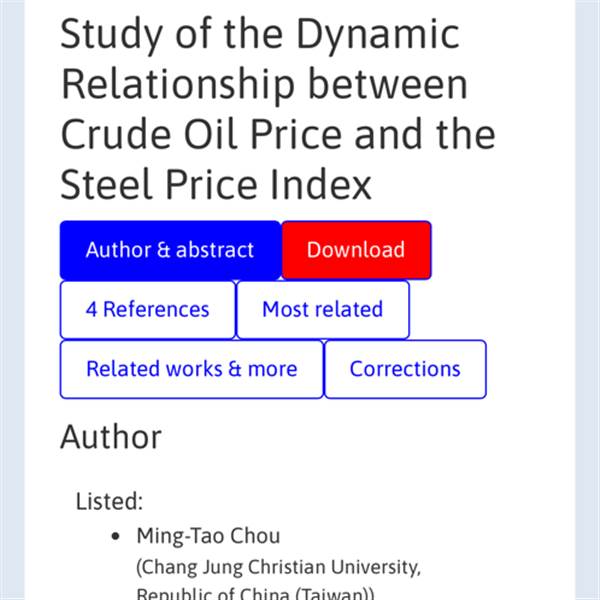Select author name Ming-Tao Chou
The image size is (600, 600).
pyautogui.click(x=208, y=536)
